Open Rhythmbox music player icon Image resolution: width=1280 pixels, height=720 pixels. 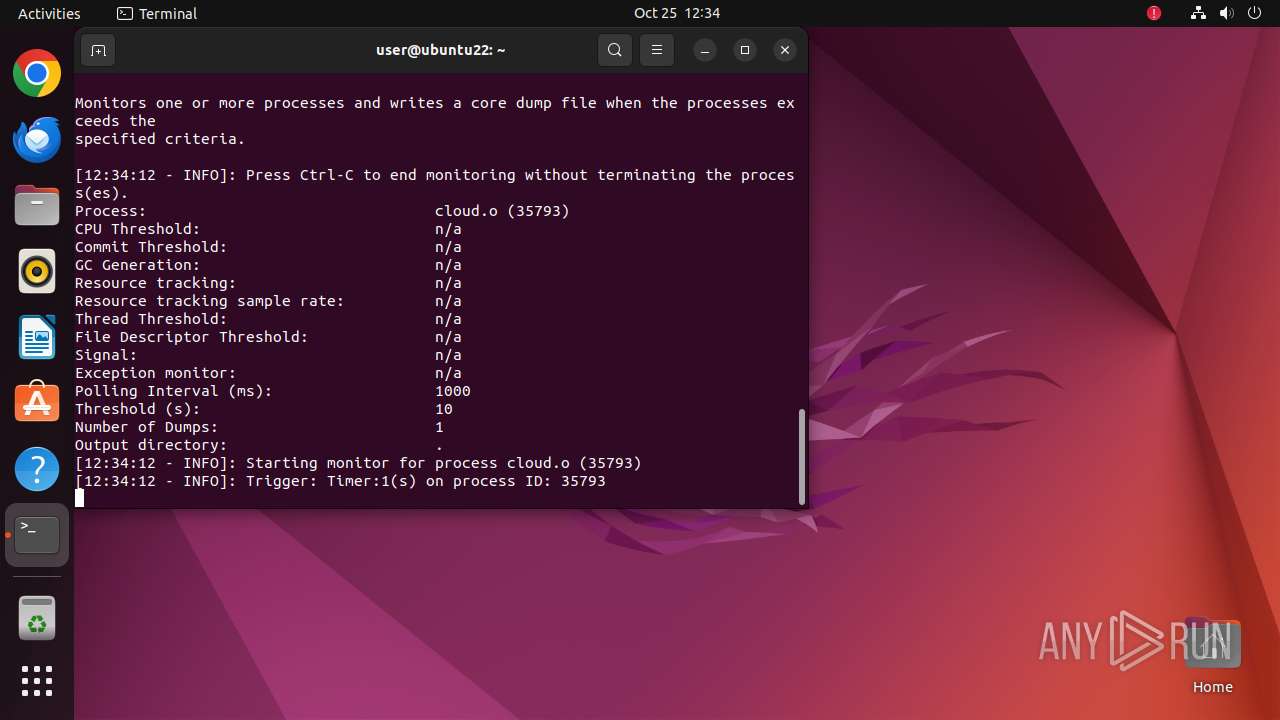pos(37,271)
